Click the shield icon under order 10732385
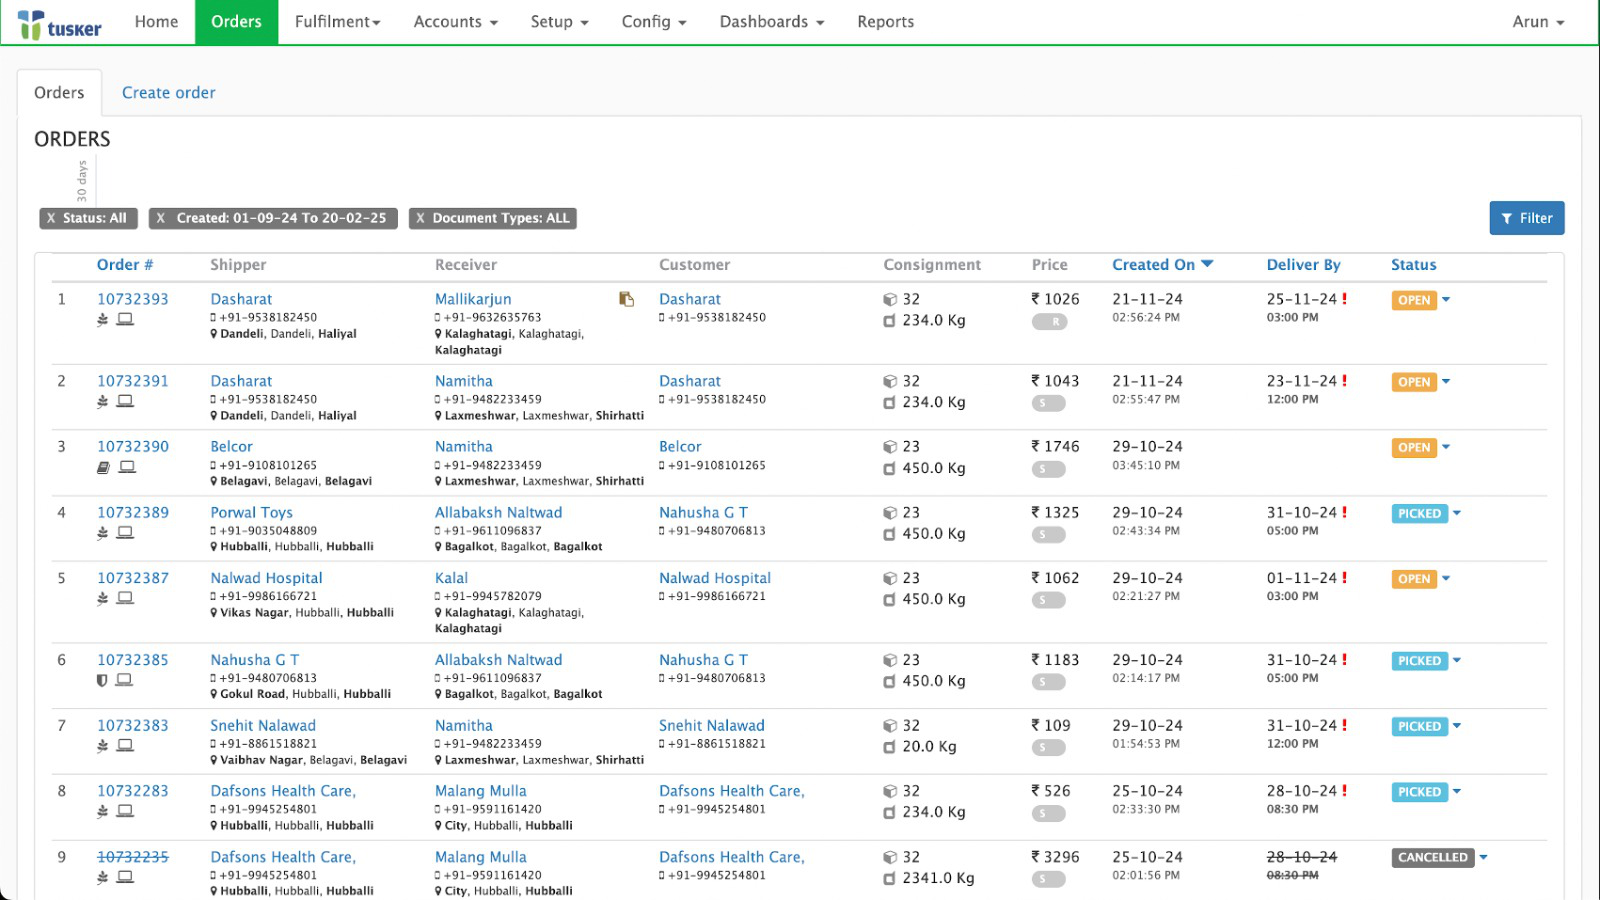This screenshot has width=1600, height=900. pyautogui.click(x=103, y=680)
